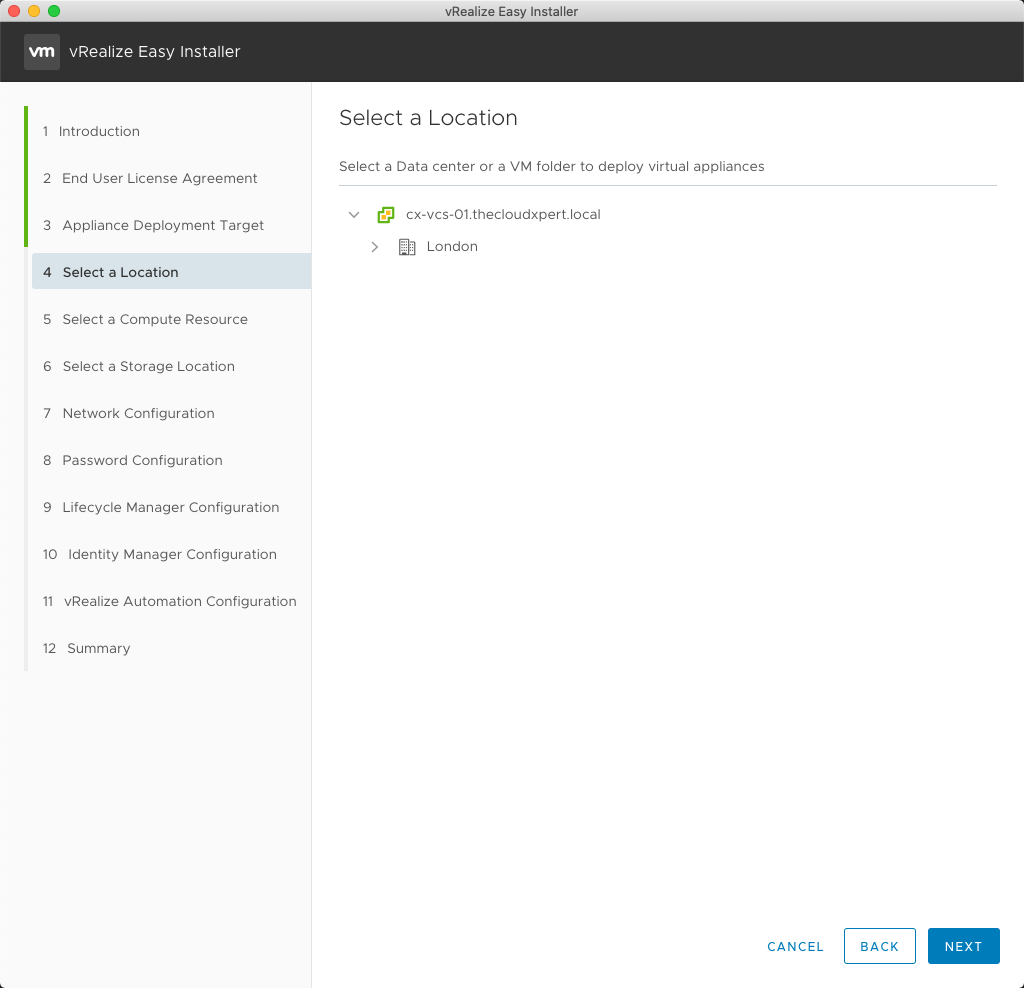Go to Network Configuration step
The image size is (1024, 988).
coord(138,413)
